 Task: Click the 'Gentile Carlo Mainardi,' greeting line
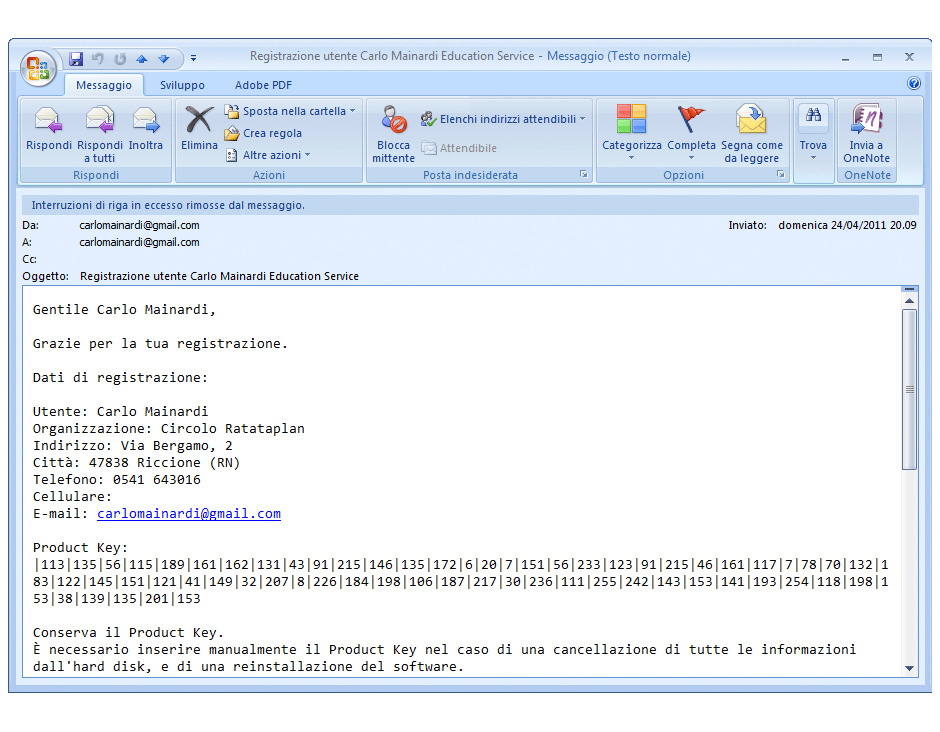(x=124, y=310)
